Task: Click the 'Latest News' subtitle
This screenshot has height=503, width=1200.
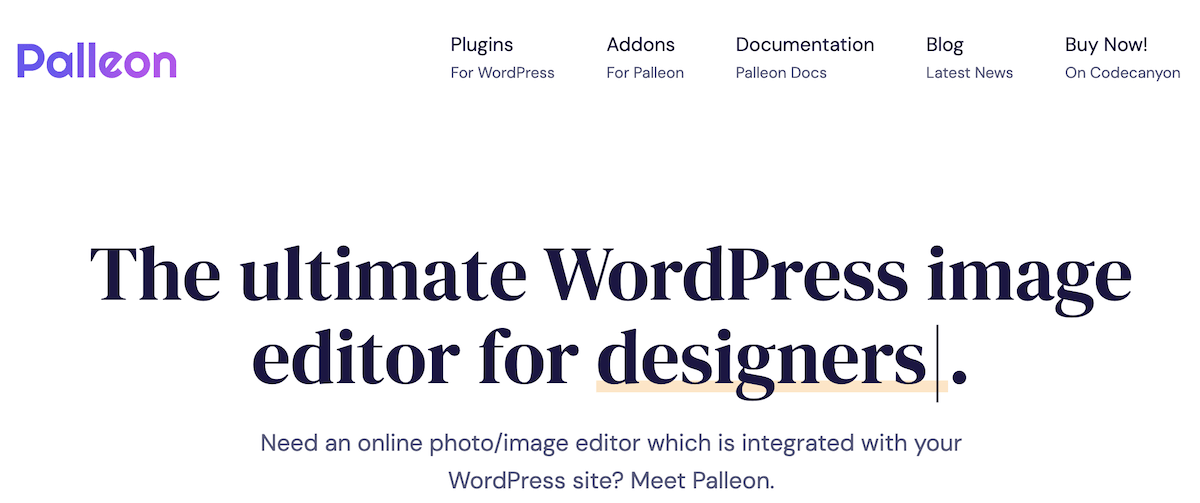Action: [x=970, y=73]
